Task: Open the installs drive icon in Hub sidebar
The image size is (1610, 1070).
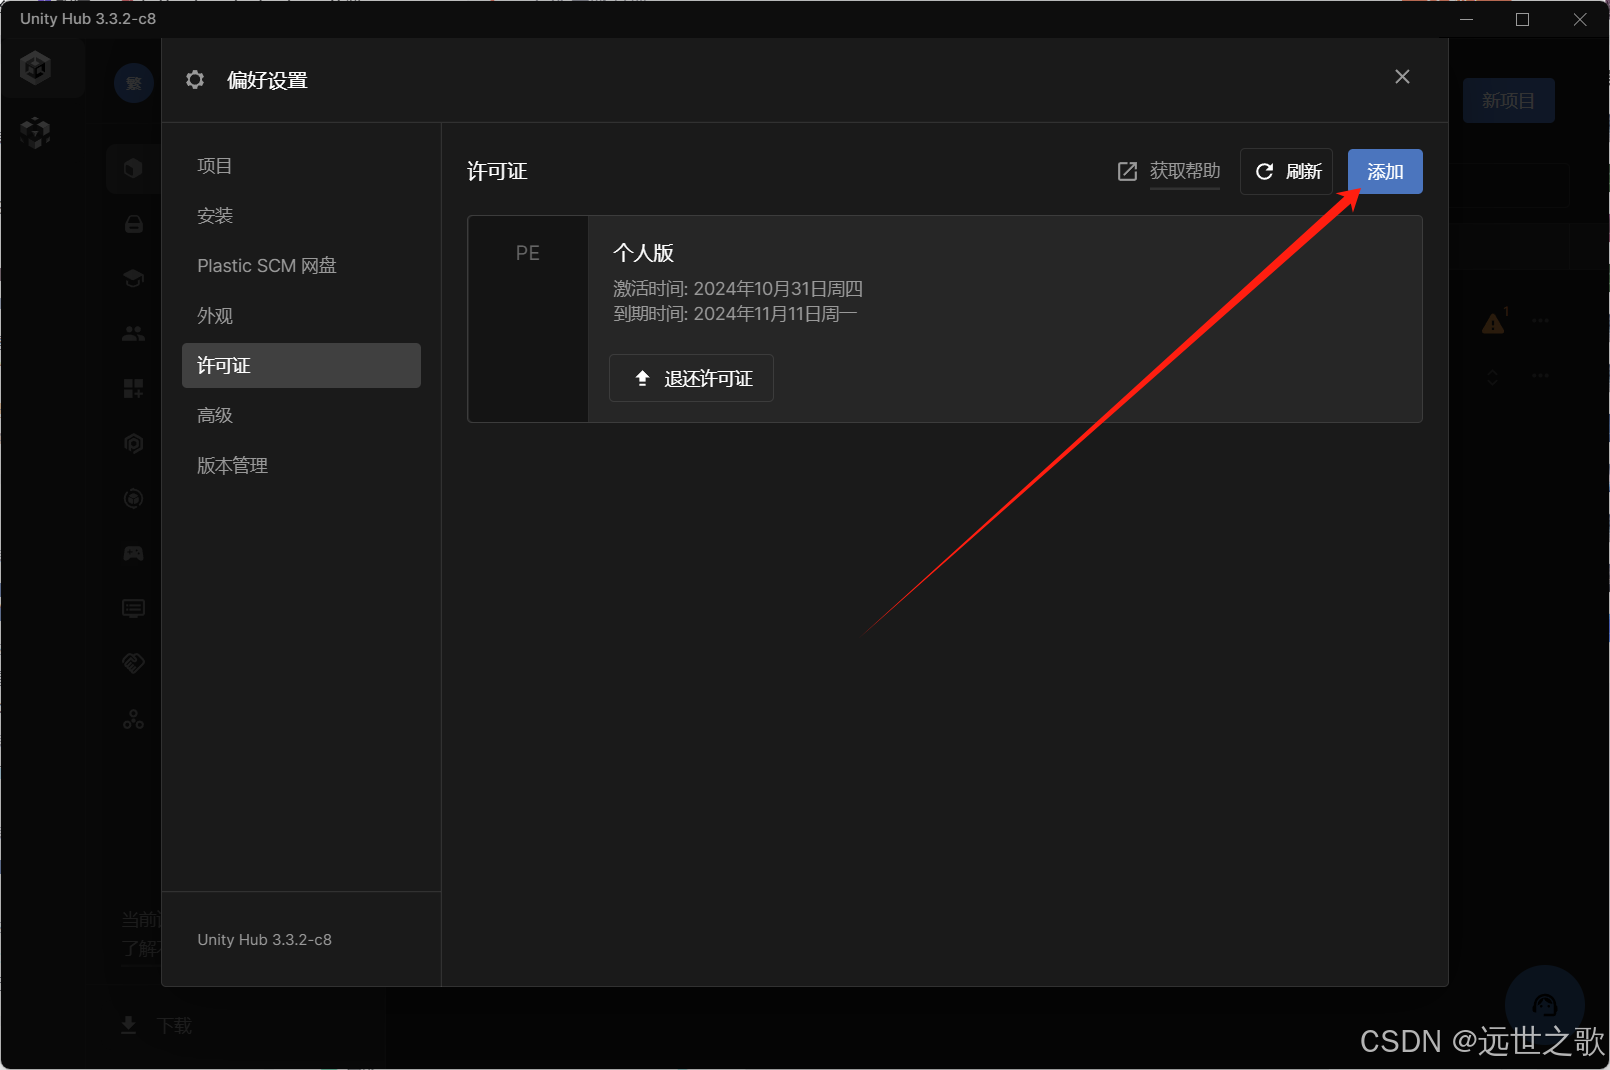Action: pos(133,224)
